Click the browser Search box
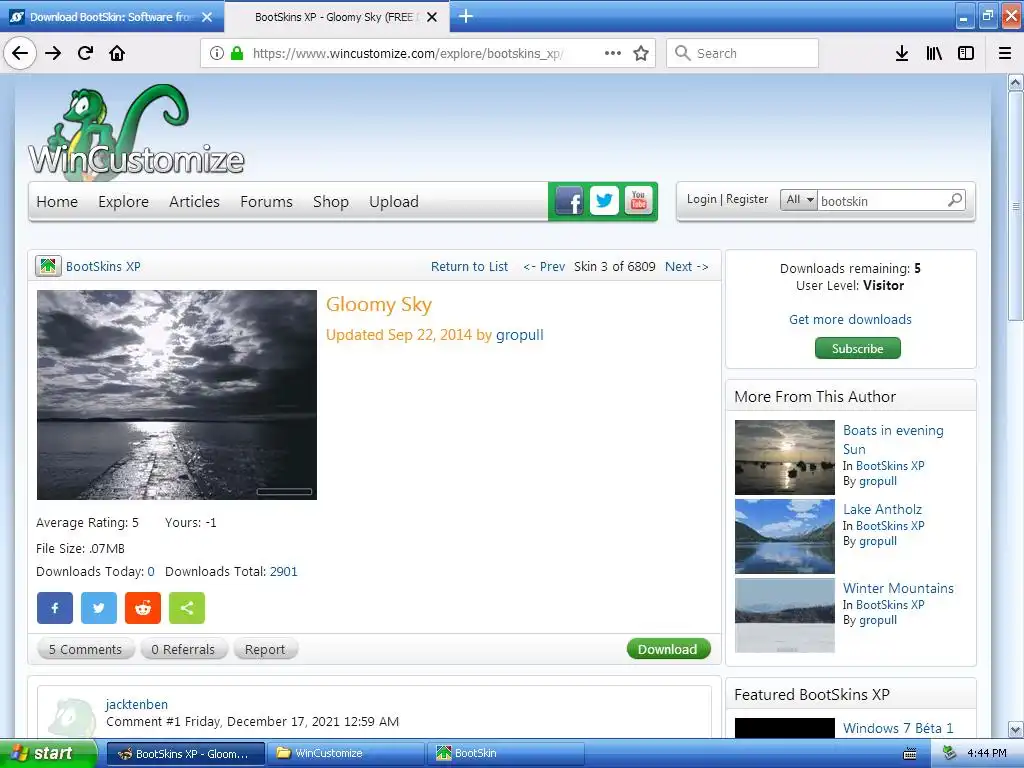This screenshot has height=768, width=1024. coord(743,53)
